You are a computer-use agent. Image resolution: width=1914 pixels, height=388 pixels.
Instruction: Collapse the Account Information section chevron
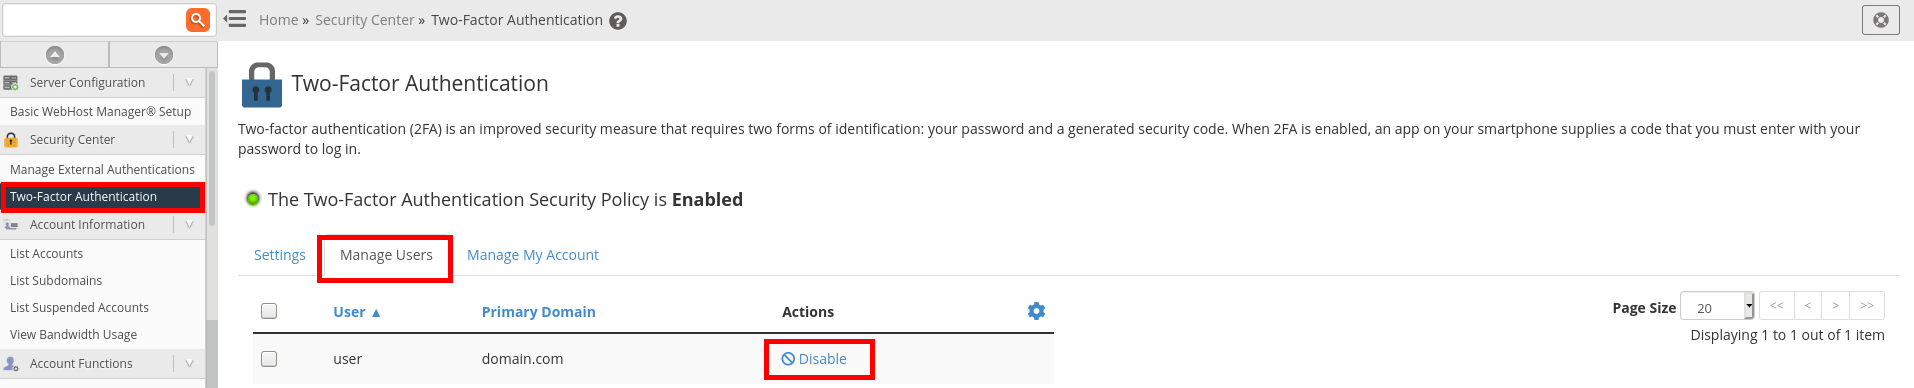190,225
